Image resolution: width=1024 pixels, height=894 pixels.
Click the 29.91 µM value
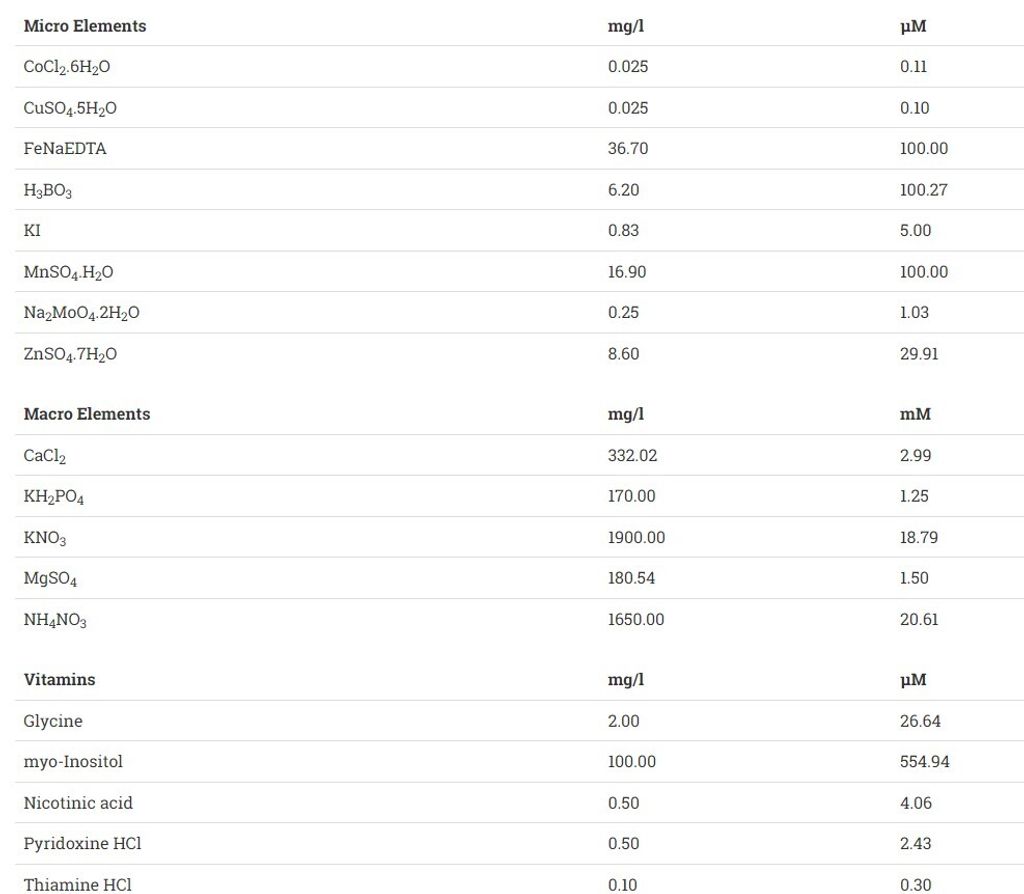[919, 354]
